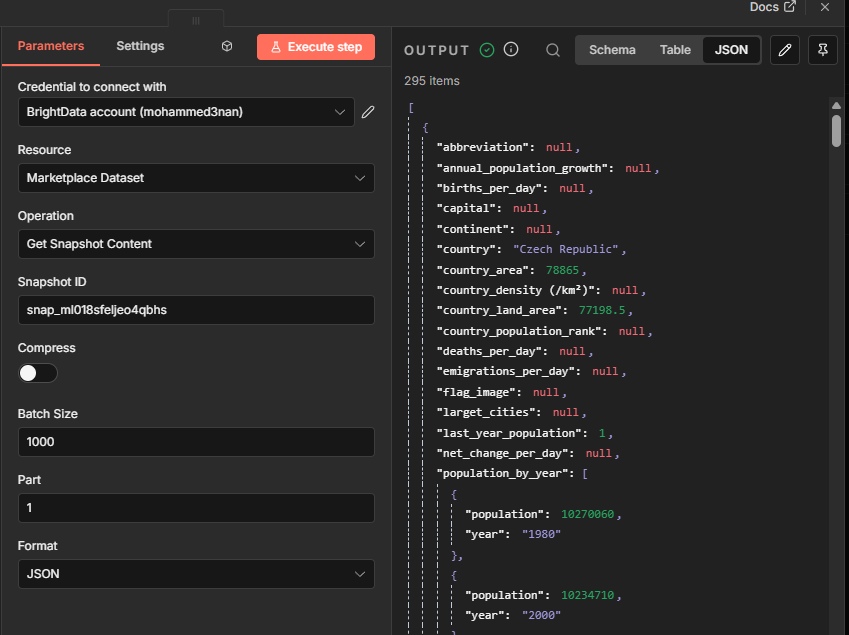Click into the Snapshot ID field

196,310
